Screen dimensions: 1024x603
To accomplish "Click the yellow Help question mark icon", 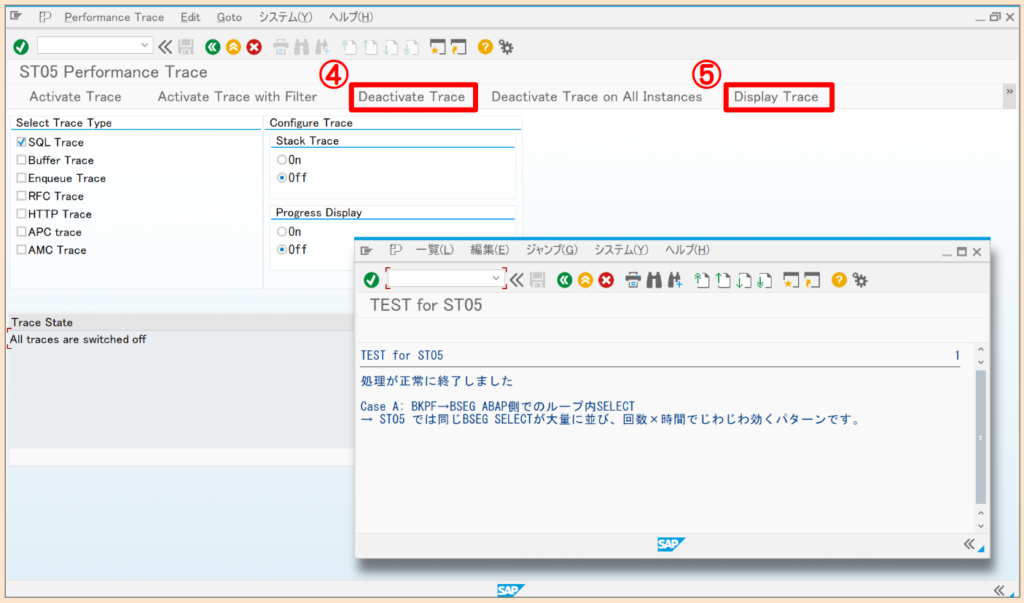I will point(485,45).
